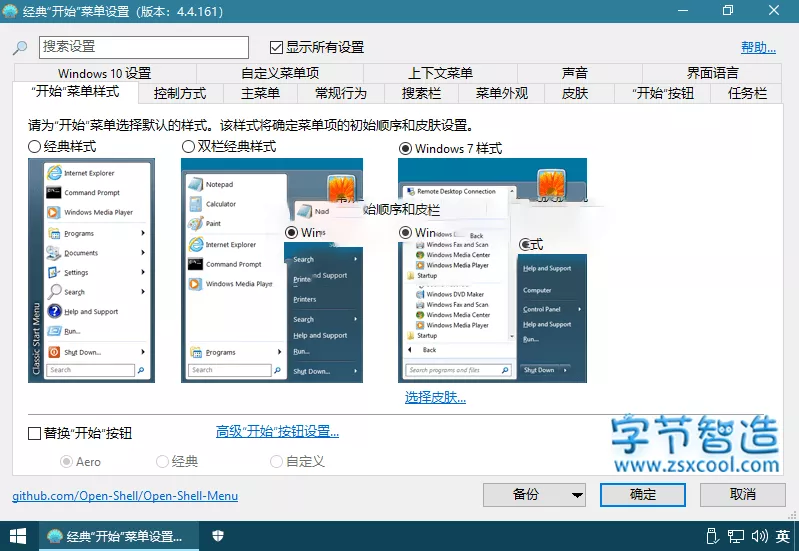Expand the 备份 dropdown arrow
799x551 pixels.
pos(577,495)
